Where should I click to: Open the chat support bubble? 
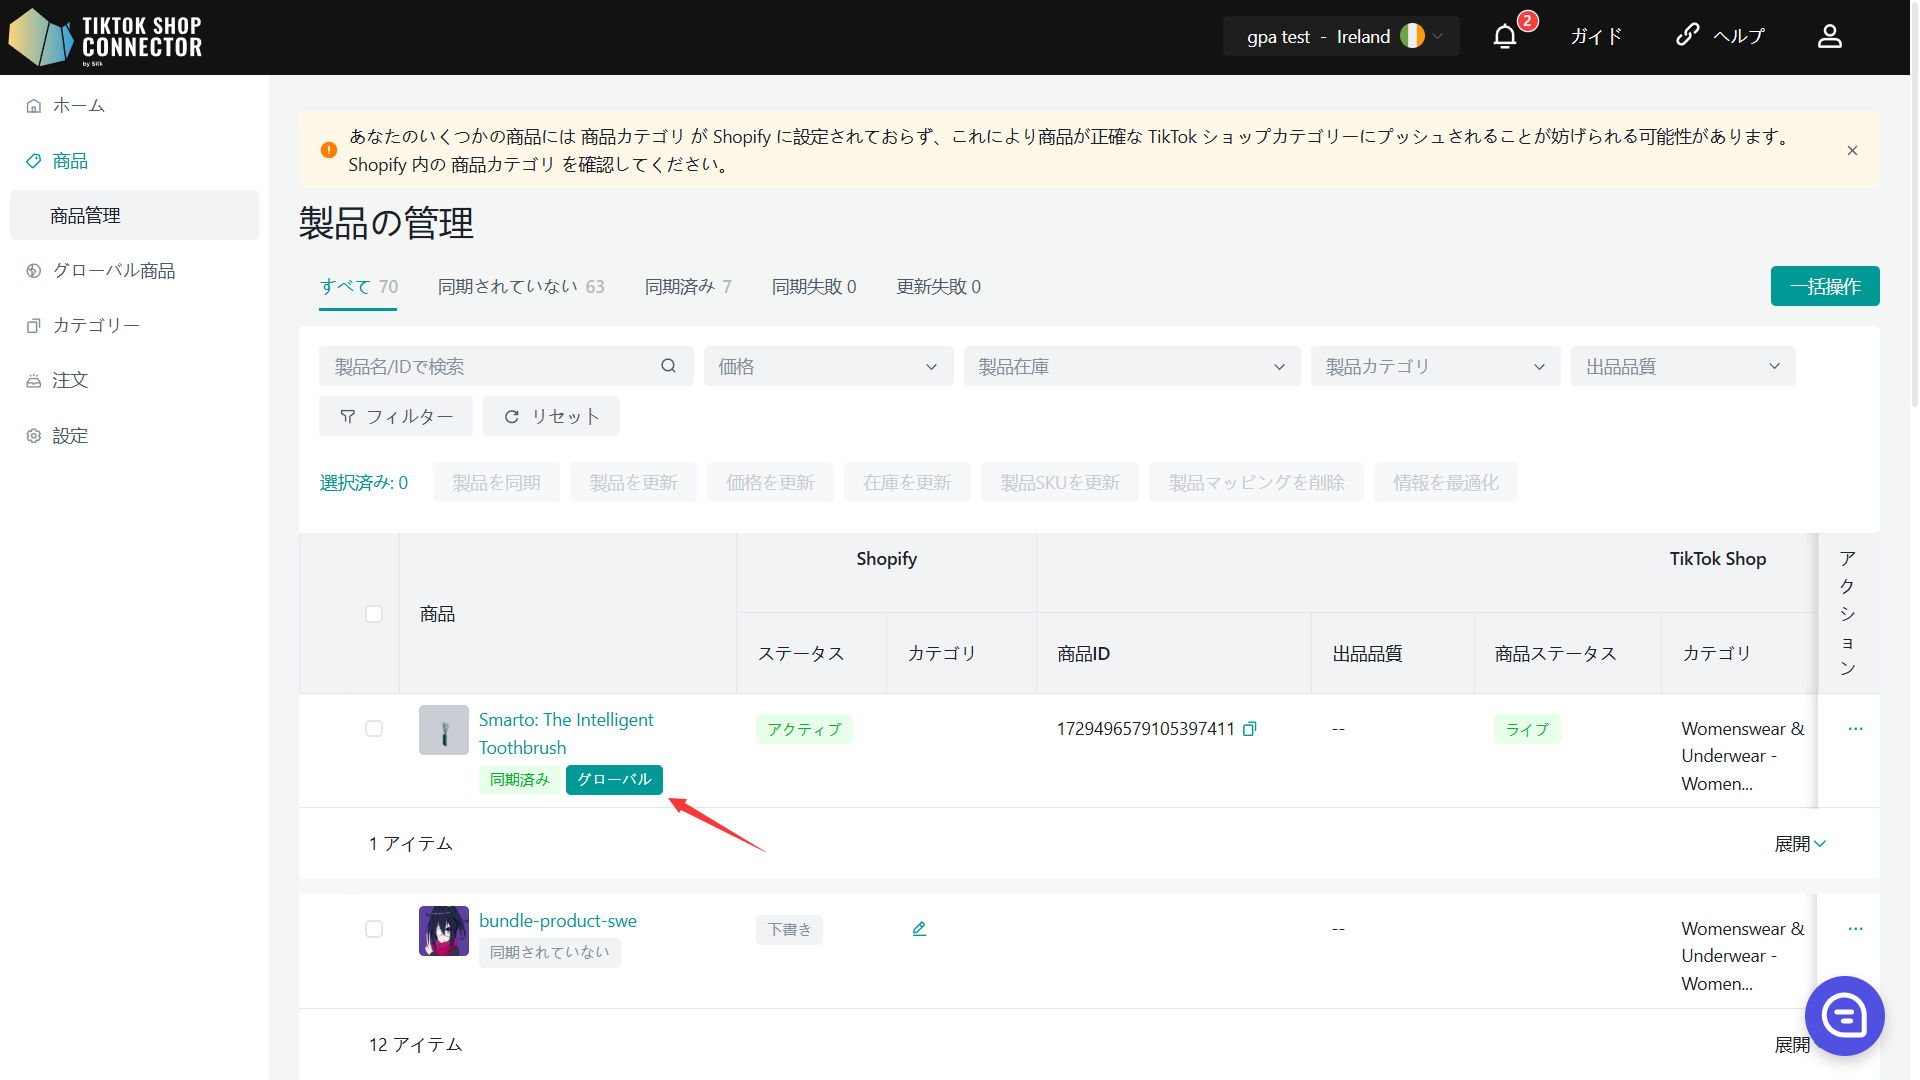[x=1844, y=1016]
